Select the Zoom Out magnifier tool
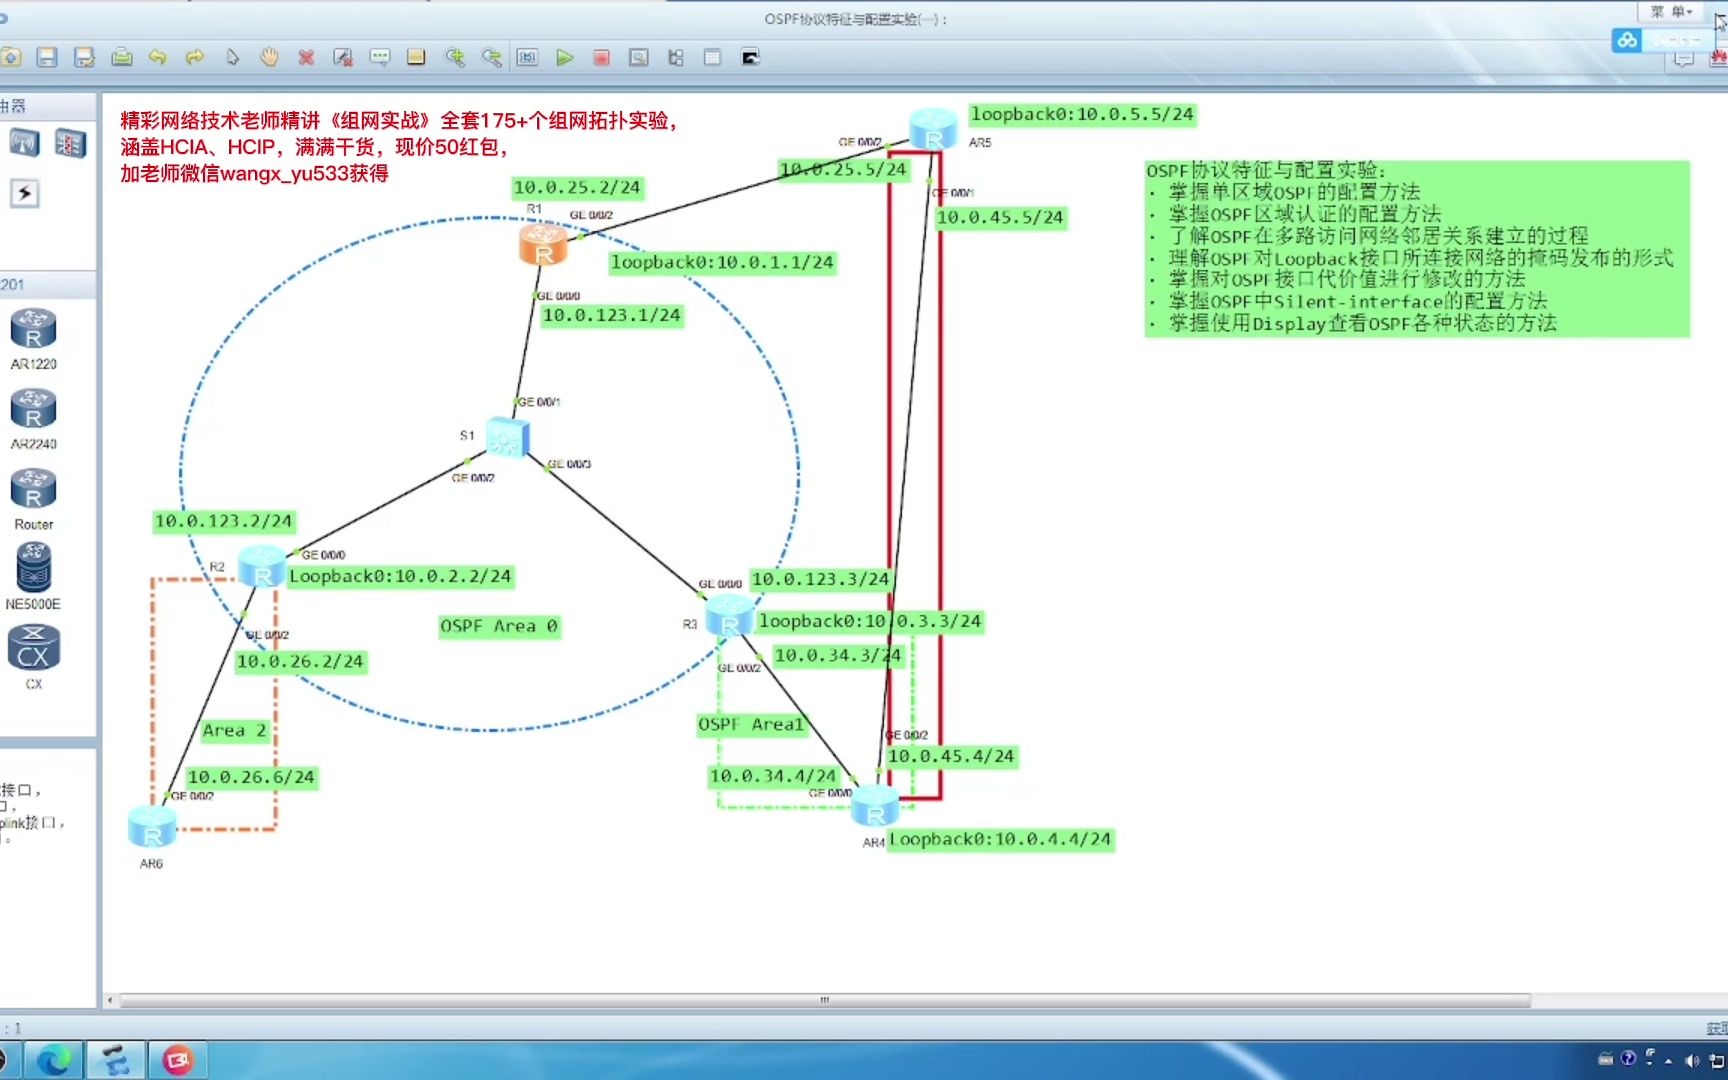 pyautogui.click(x=491, y=58)
